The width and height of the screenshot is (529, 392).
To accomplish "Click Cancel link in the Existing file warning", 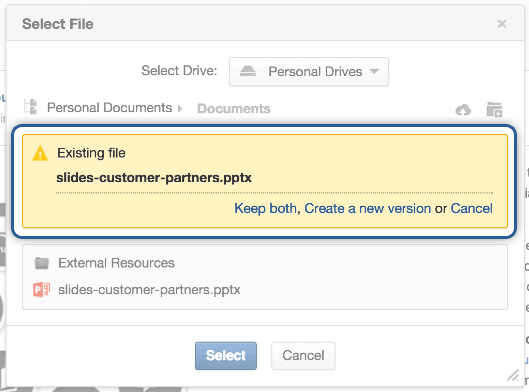I will point(471,208).
